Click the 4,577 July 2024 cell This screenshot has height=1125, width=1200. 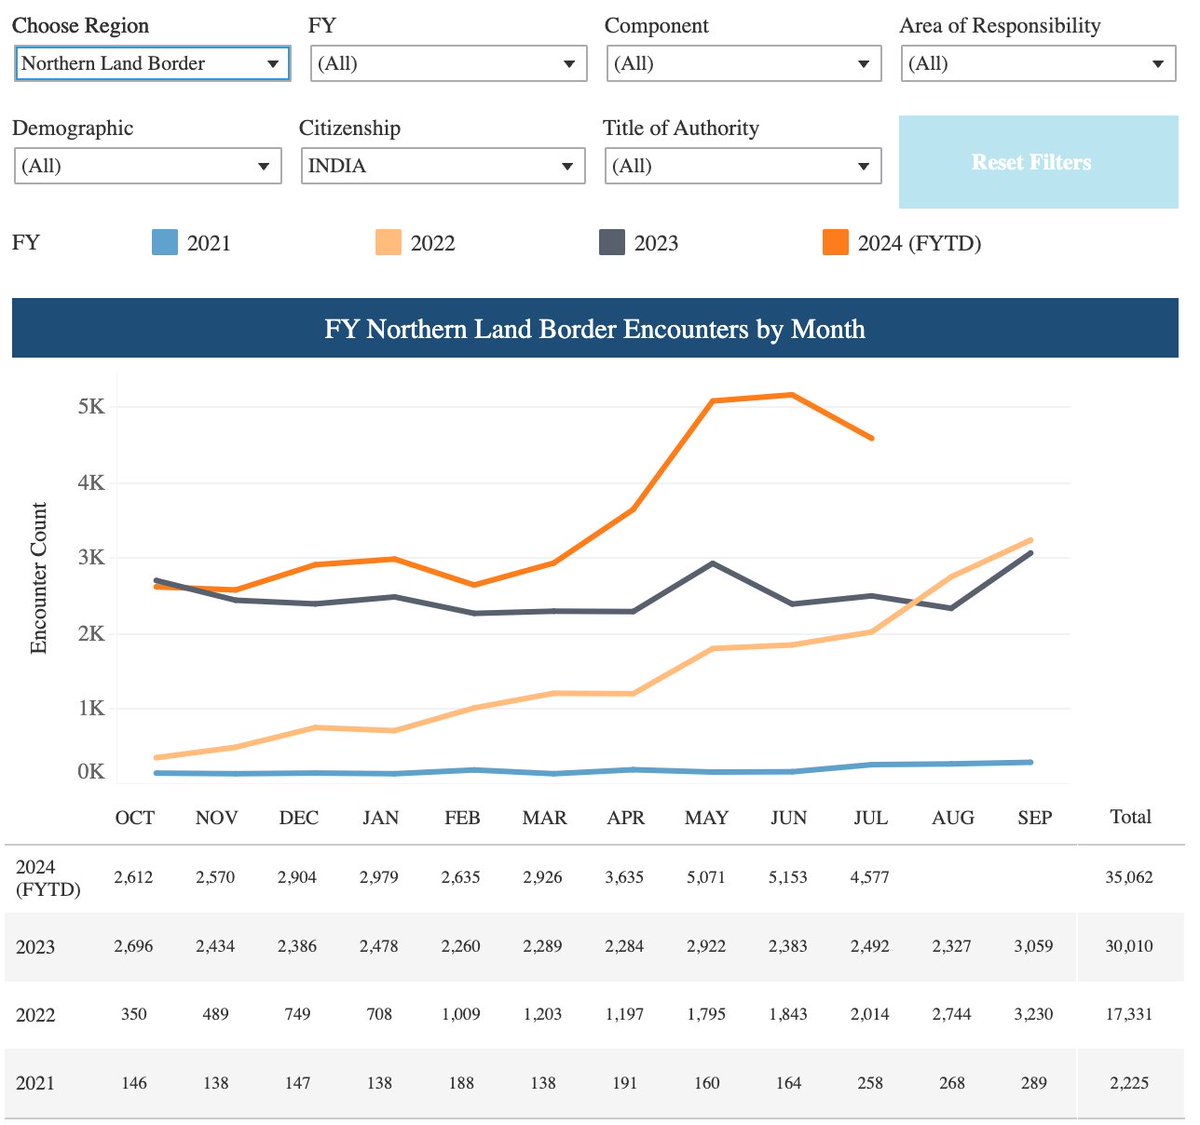click(x=870, y=878)
